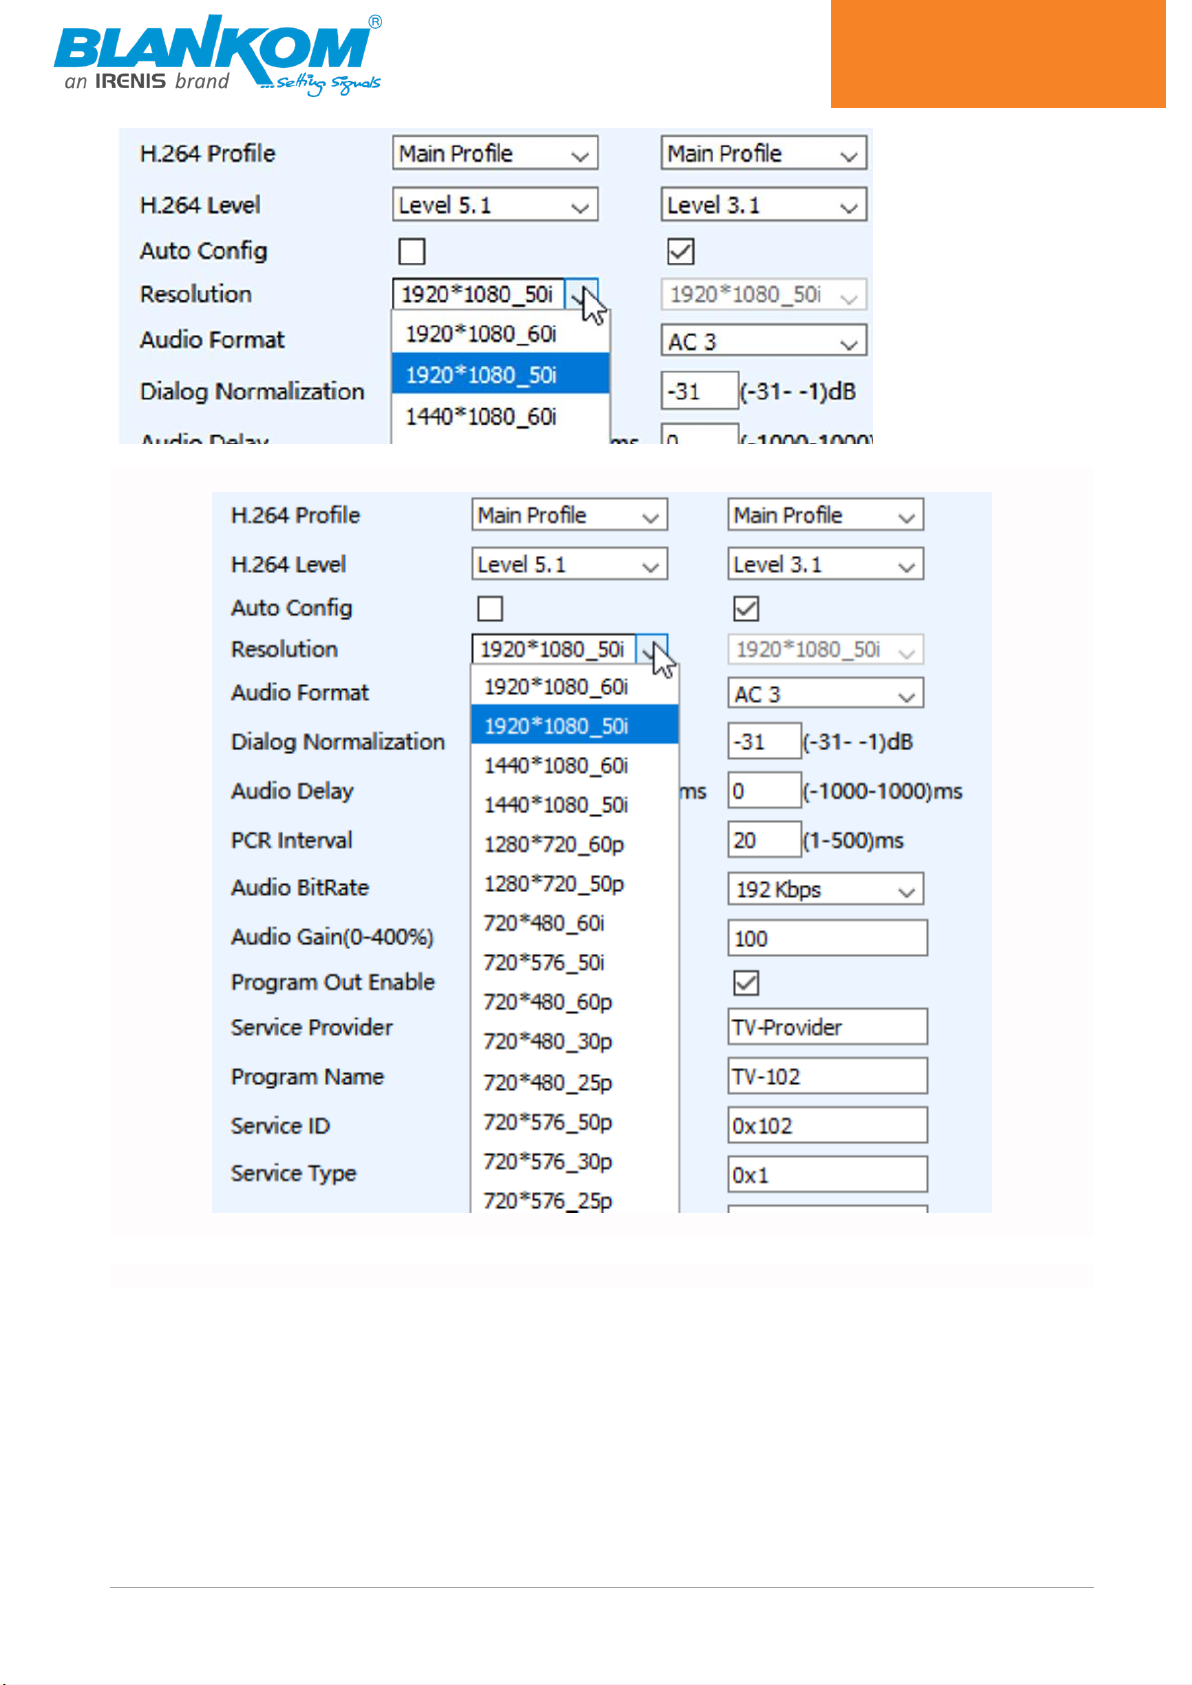Click Audio Gain field showing 100
This screenshot has width=1192, height=1685.
coord(827,938)
